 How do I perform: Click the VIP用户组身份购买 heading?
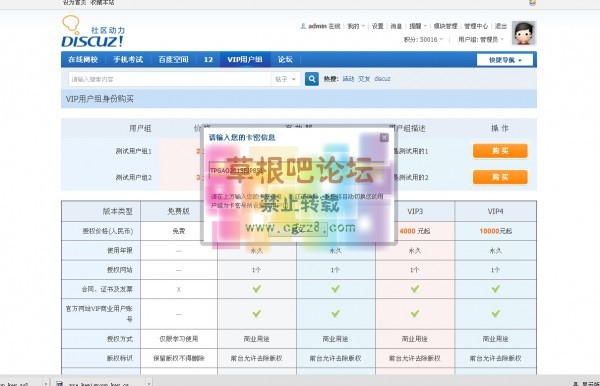coord(99,99)
